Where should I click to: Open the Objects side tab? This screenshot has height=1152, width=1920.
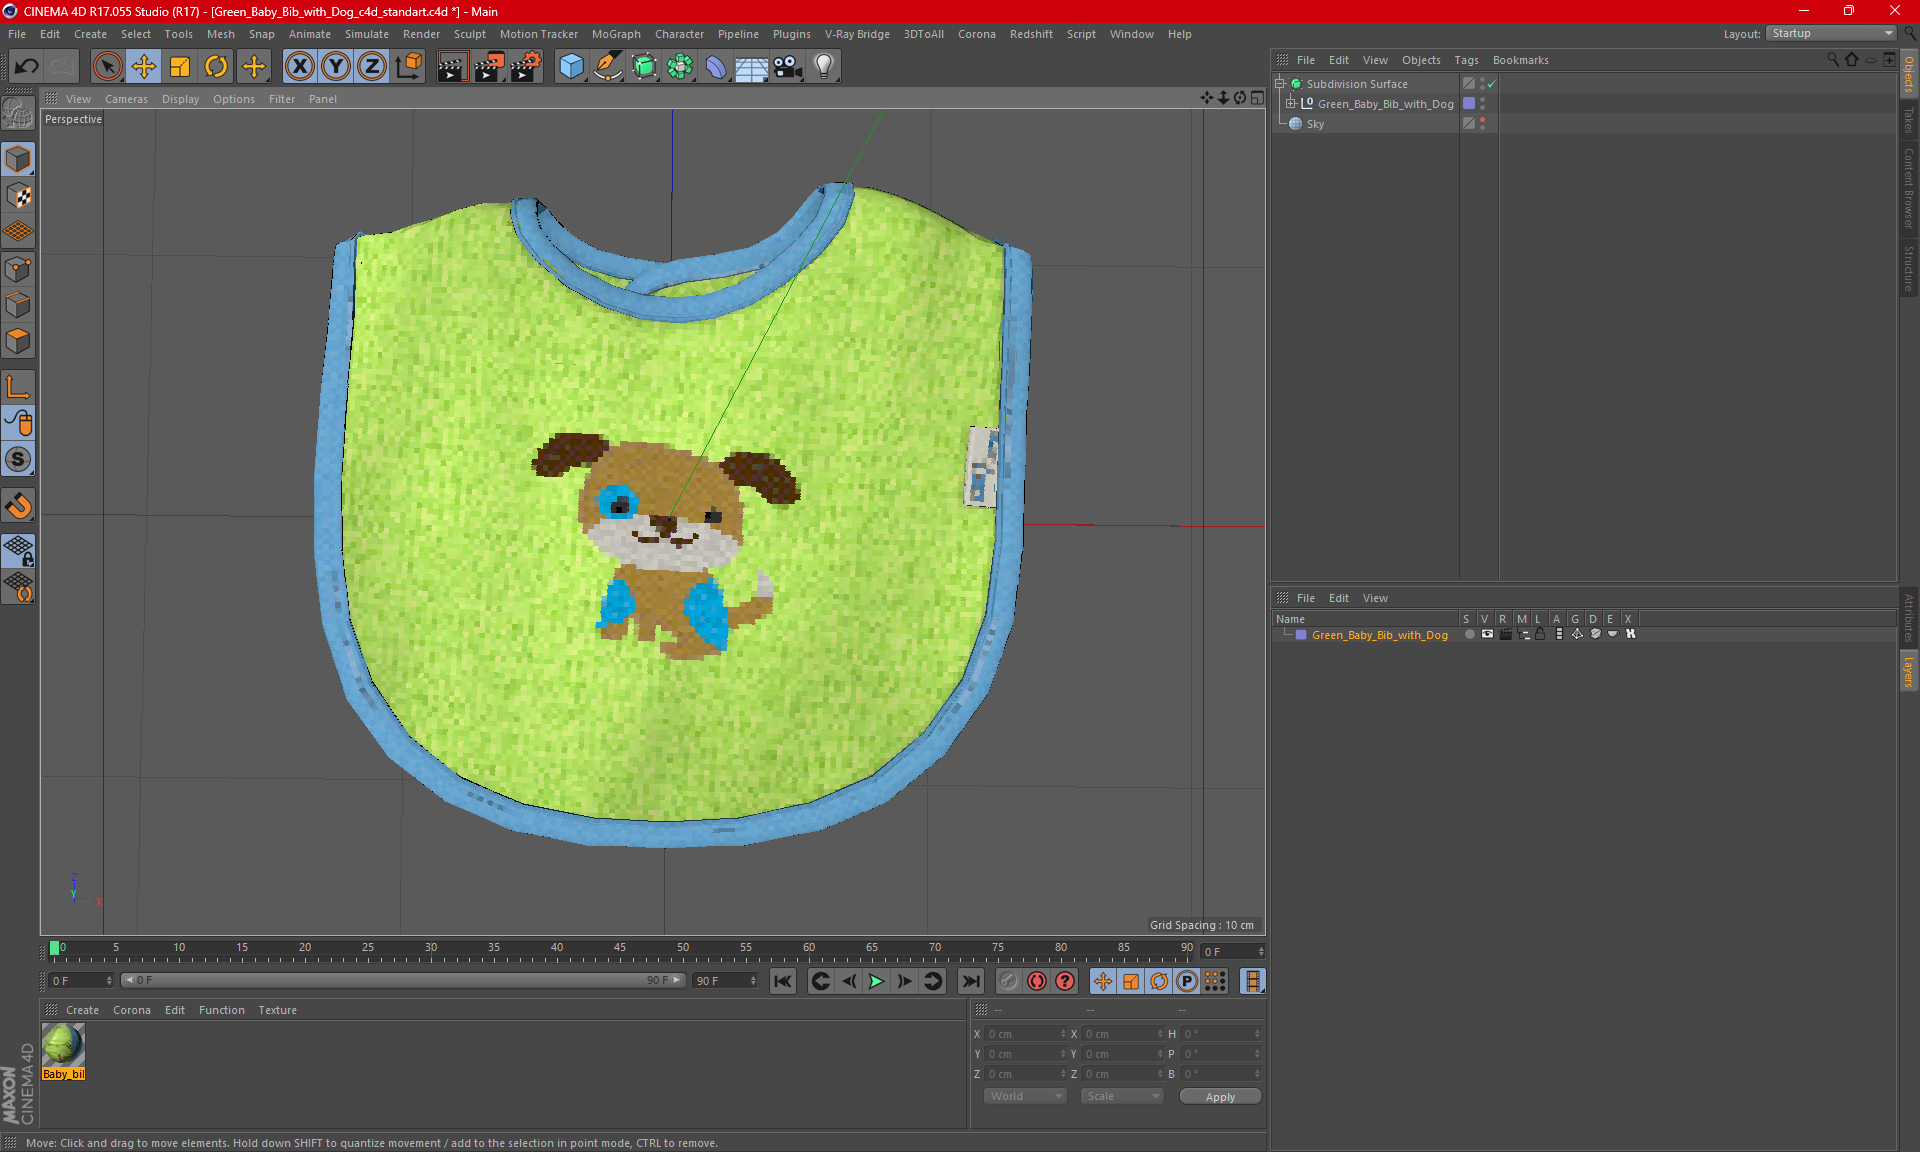click(x=1909, y=74)
